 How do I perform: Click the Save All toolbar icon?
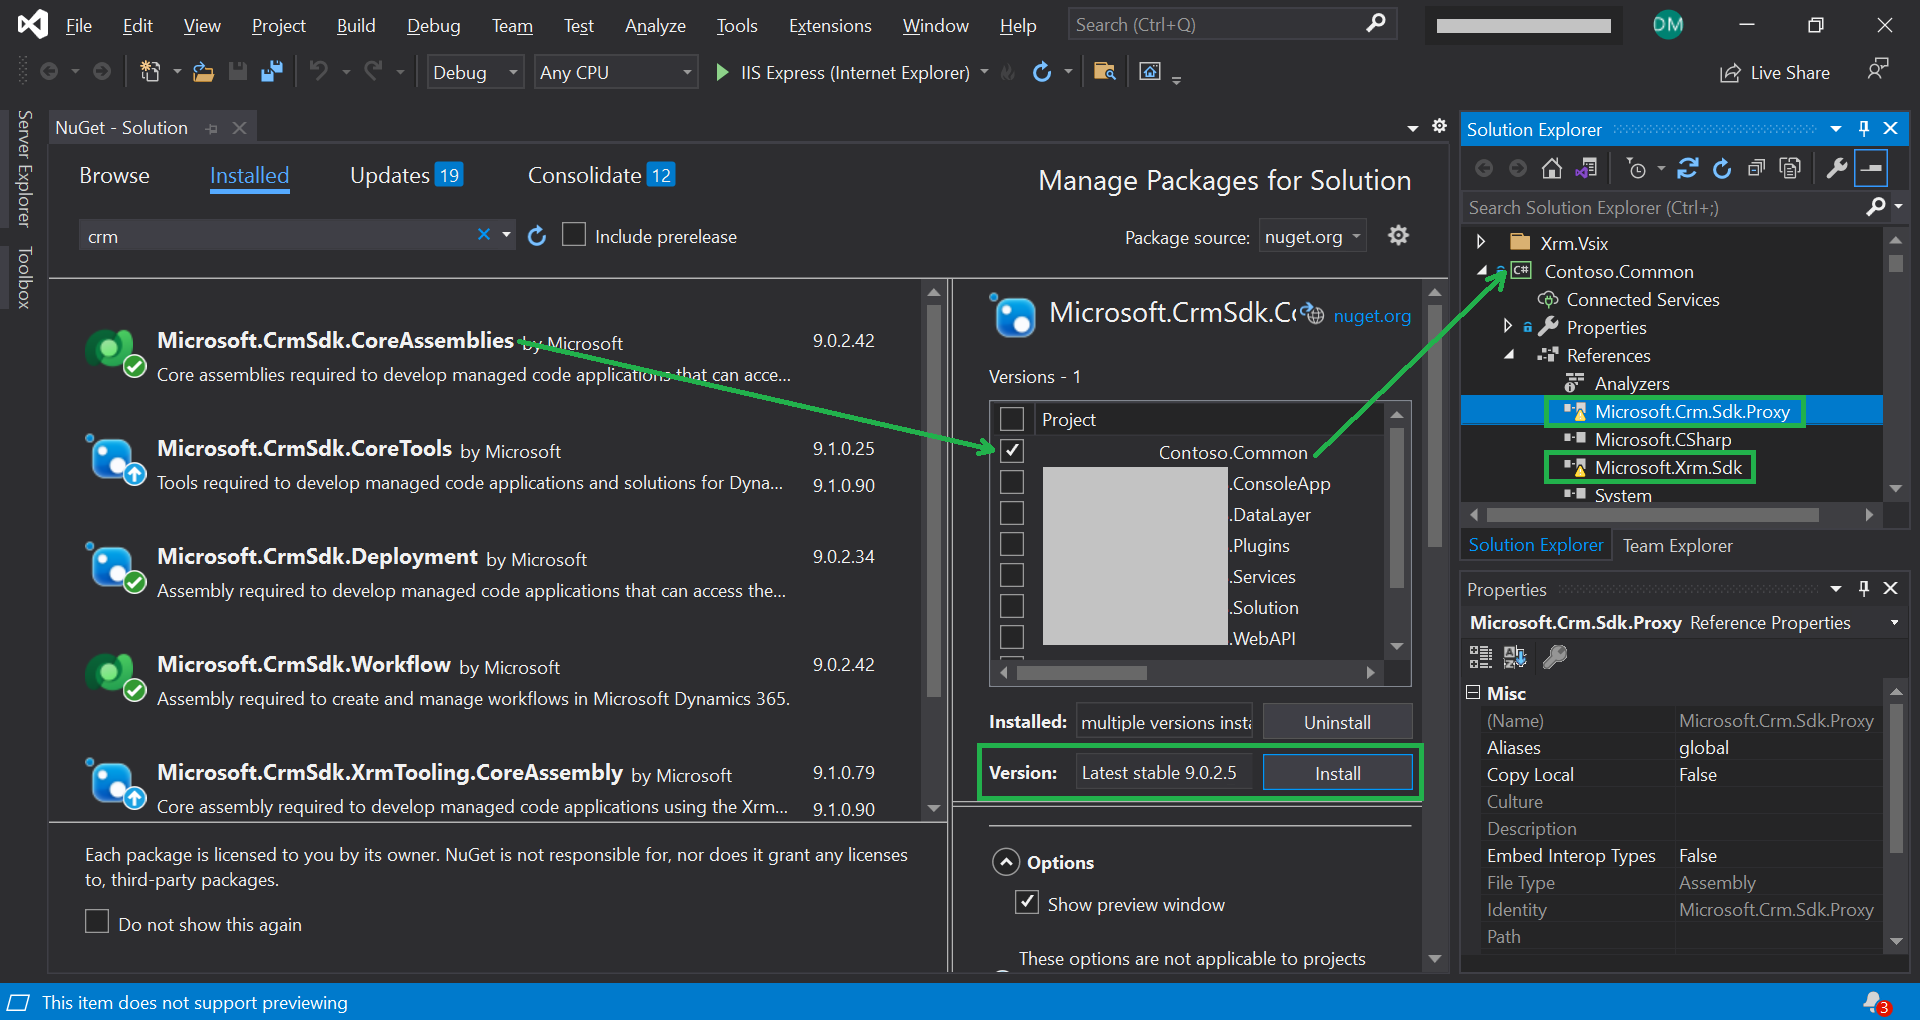271,72
